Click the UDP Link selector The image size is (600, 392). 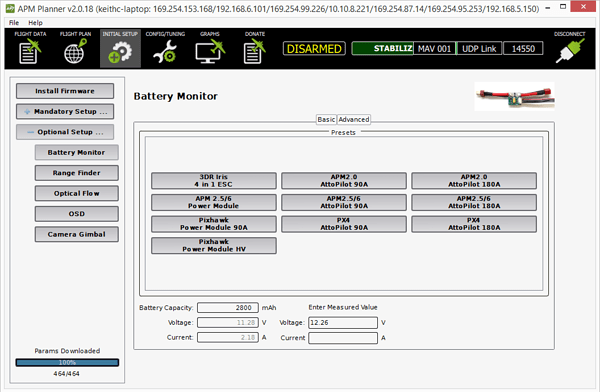tap(479, 49)
